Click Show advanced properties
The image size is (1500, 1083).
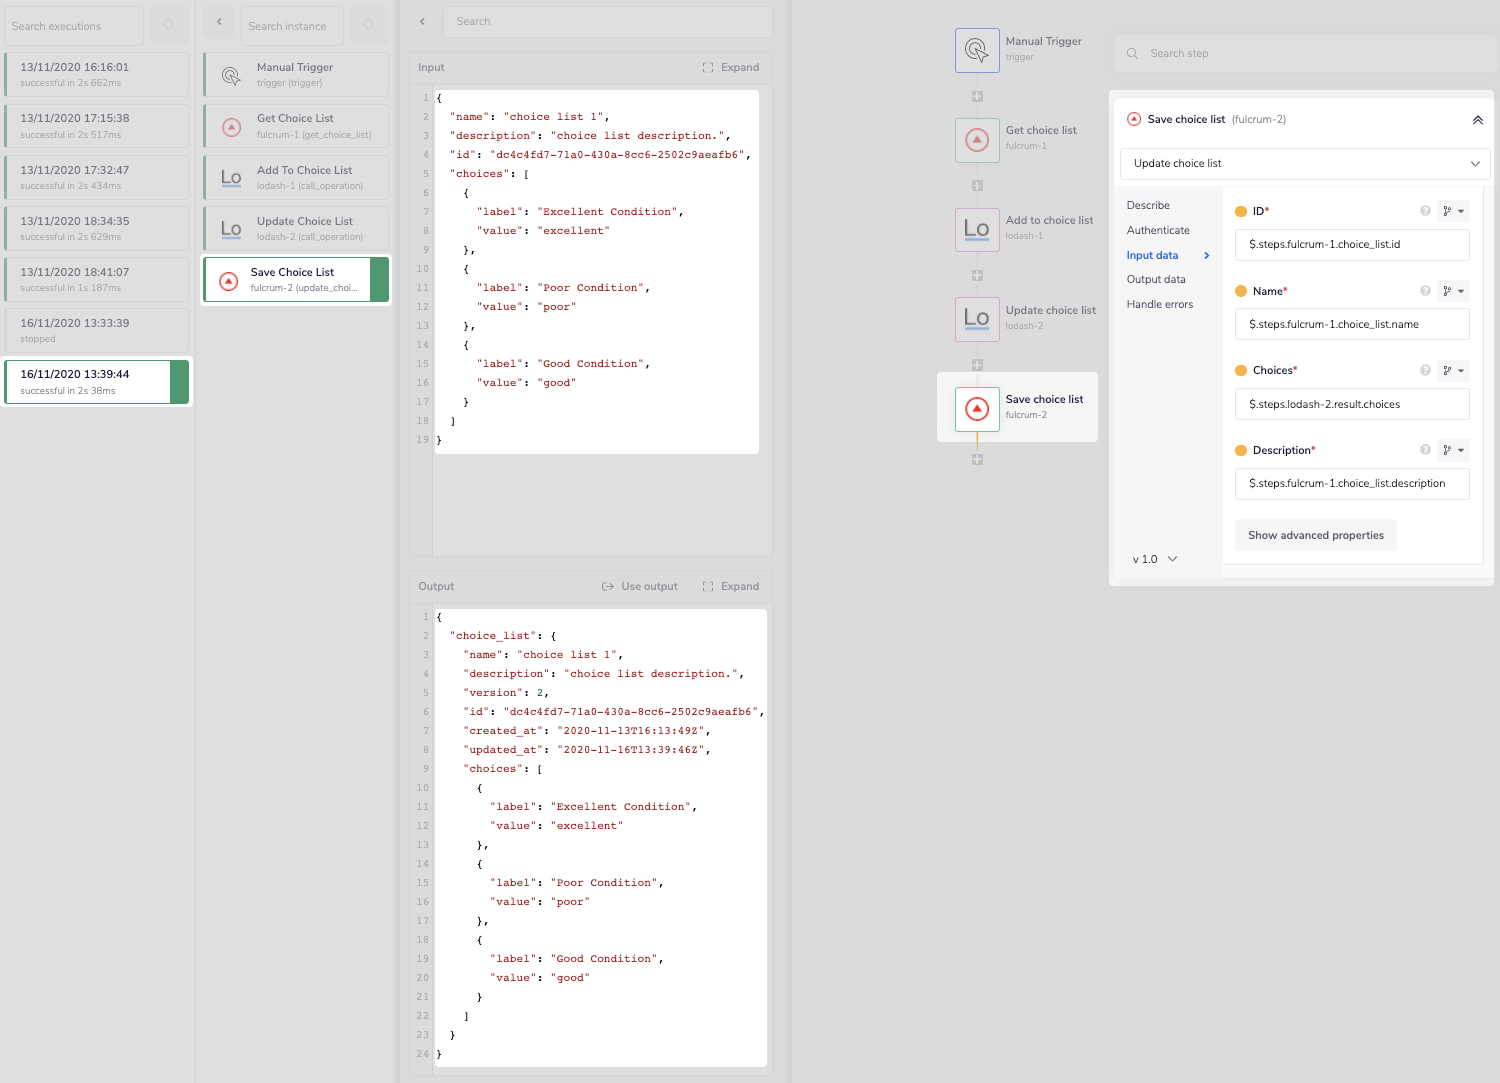pos(1315,535)
